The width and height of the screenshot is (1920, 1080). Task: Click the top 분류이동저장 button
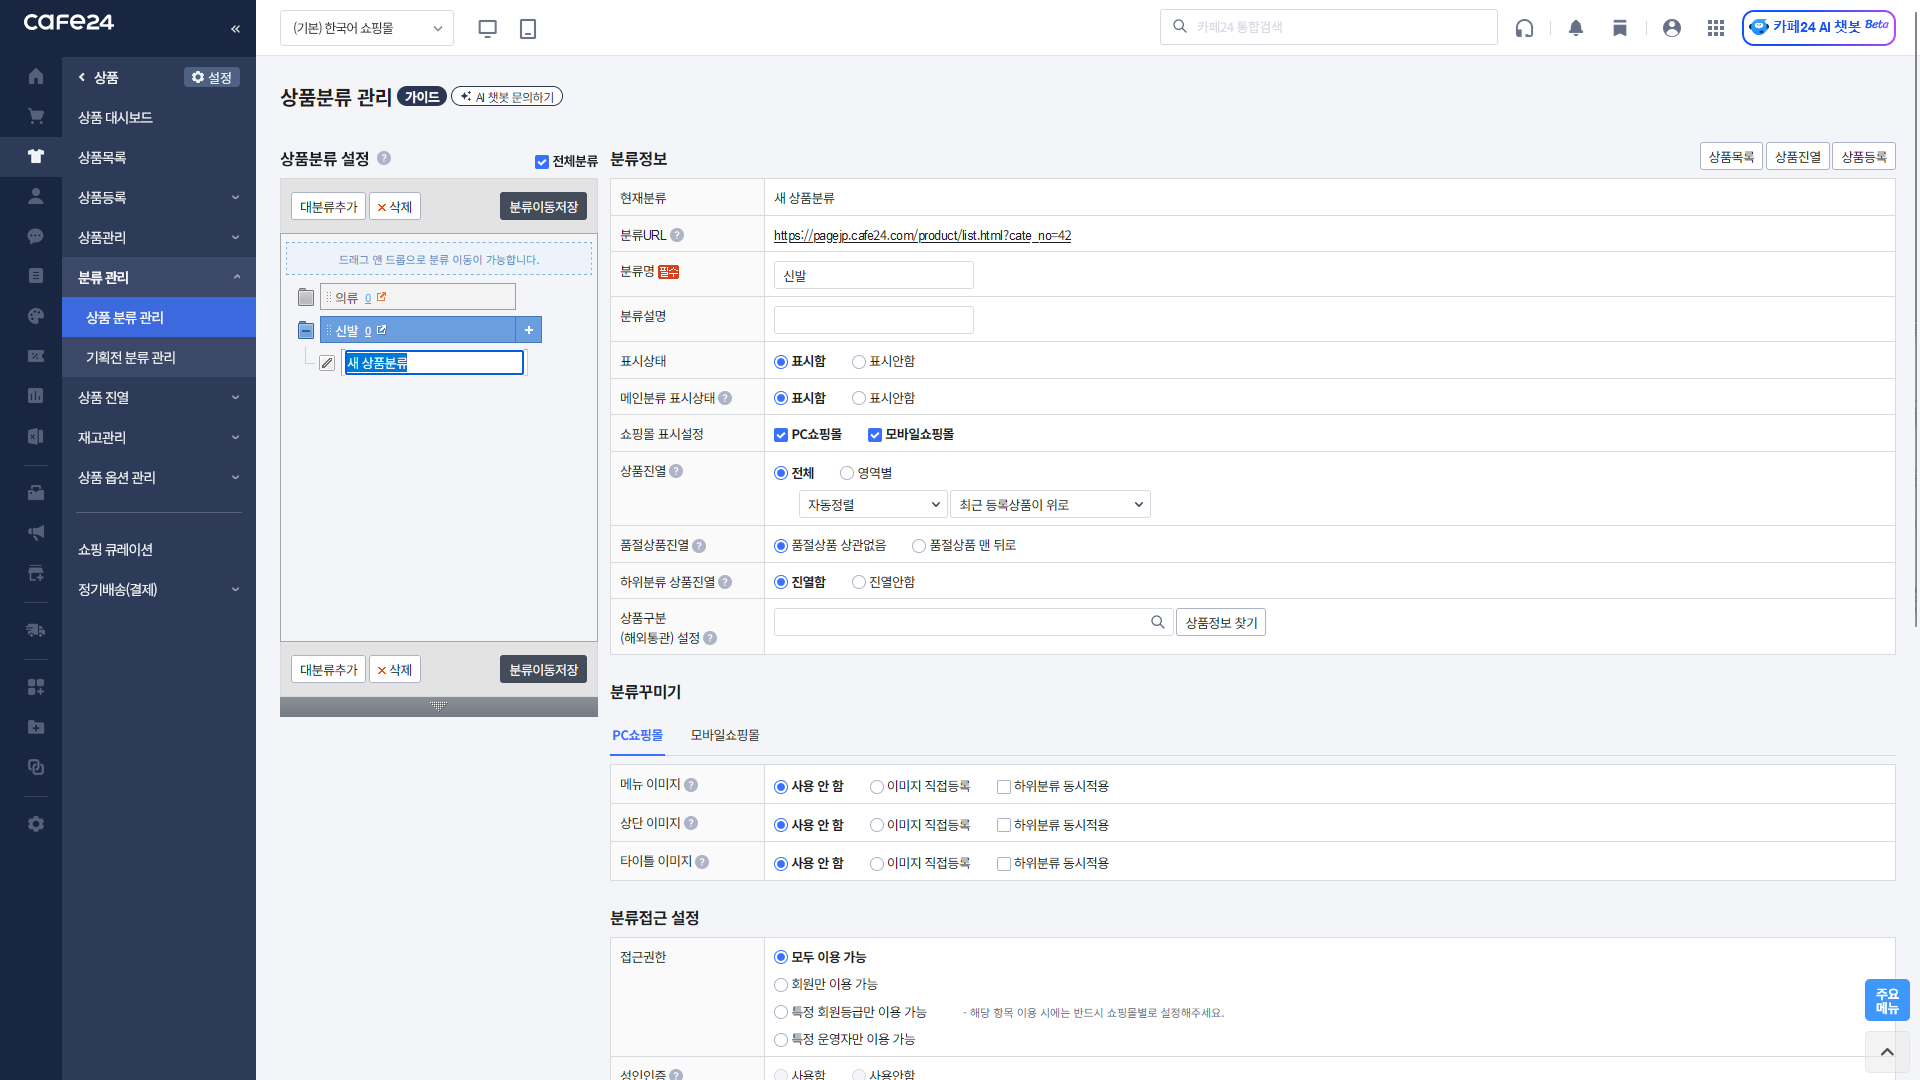(543, 207)
